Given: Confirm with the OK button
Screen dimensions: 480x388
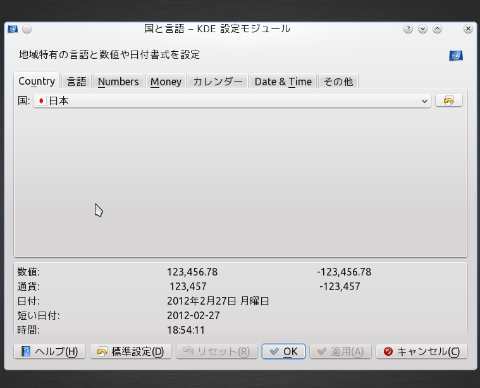Looking at the screenshot, I should 284,351.
